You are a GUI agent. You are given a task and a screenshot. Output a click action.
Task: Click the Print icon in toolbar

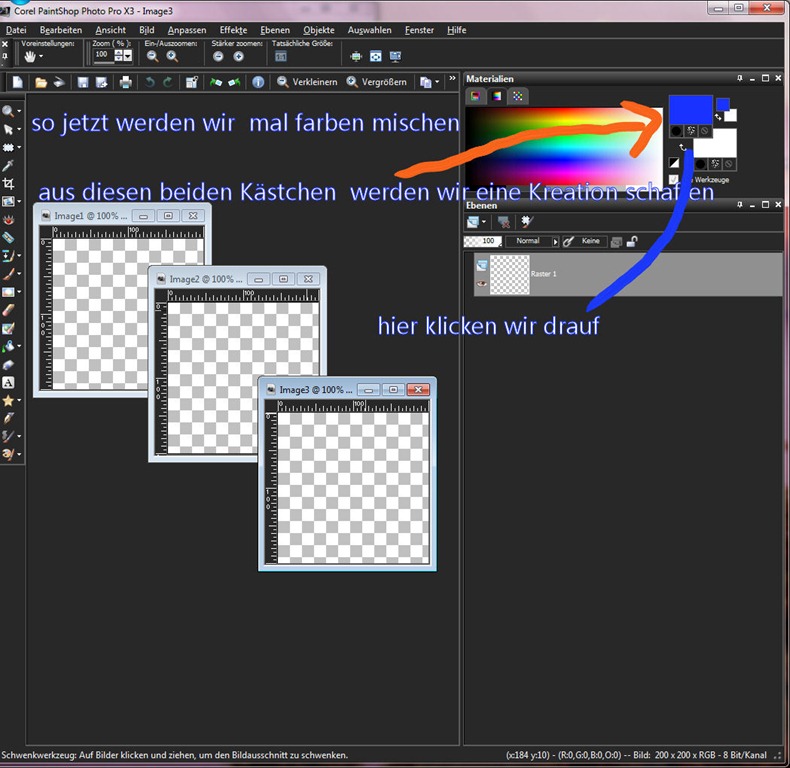coord(125,82)
